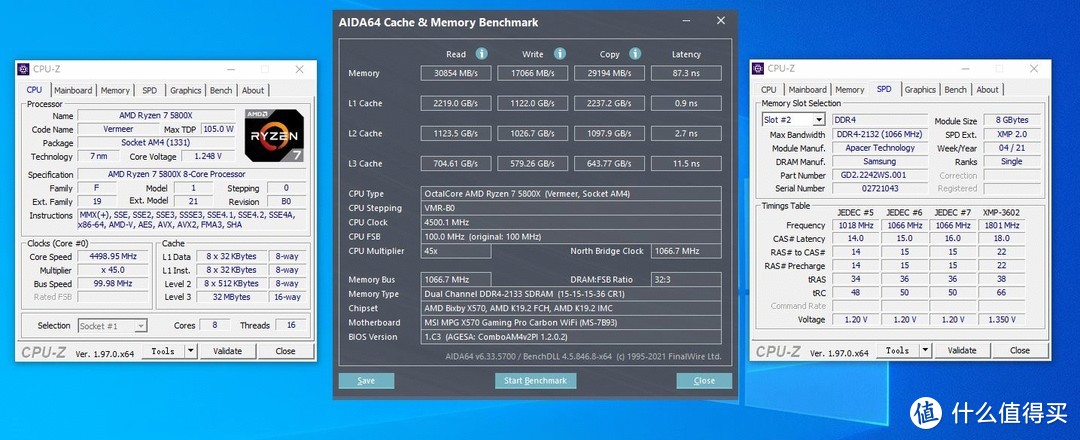Click the info icon beside Copy column
Viewport: 1080px width, 440px height.
point(633,54)
